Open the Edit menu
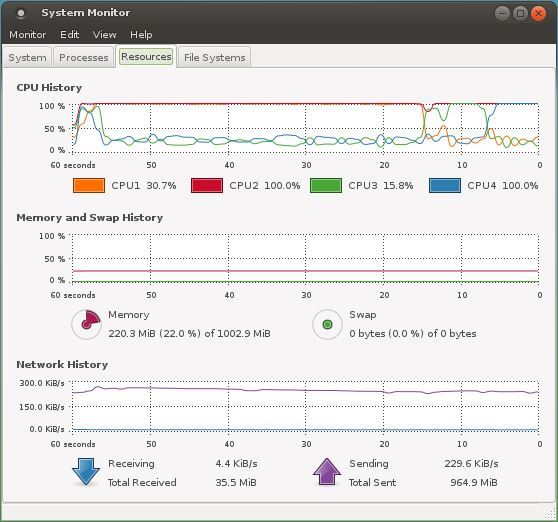The width and height of the screenshot is (558, 522). pyautogui.click(x=70, y=35)
